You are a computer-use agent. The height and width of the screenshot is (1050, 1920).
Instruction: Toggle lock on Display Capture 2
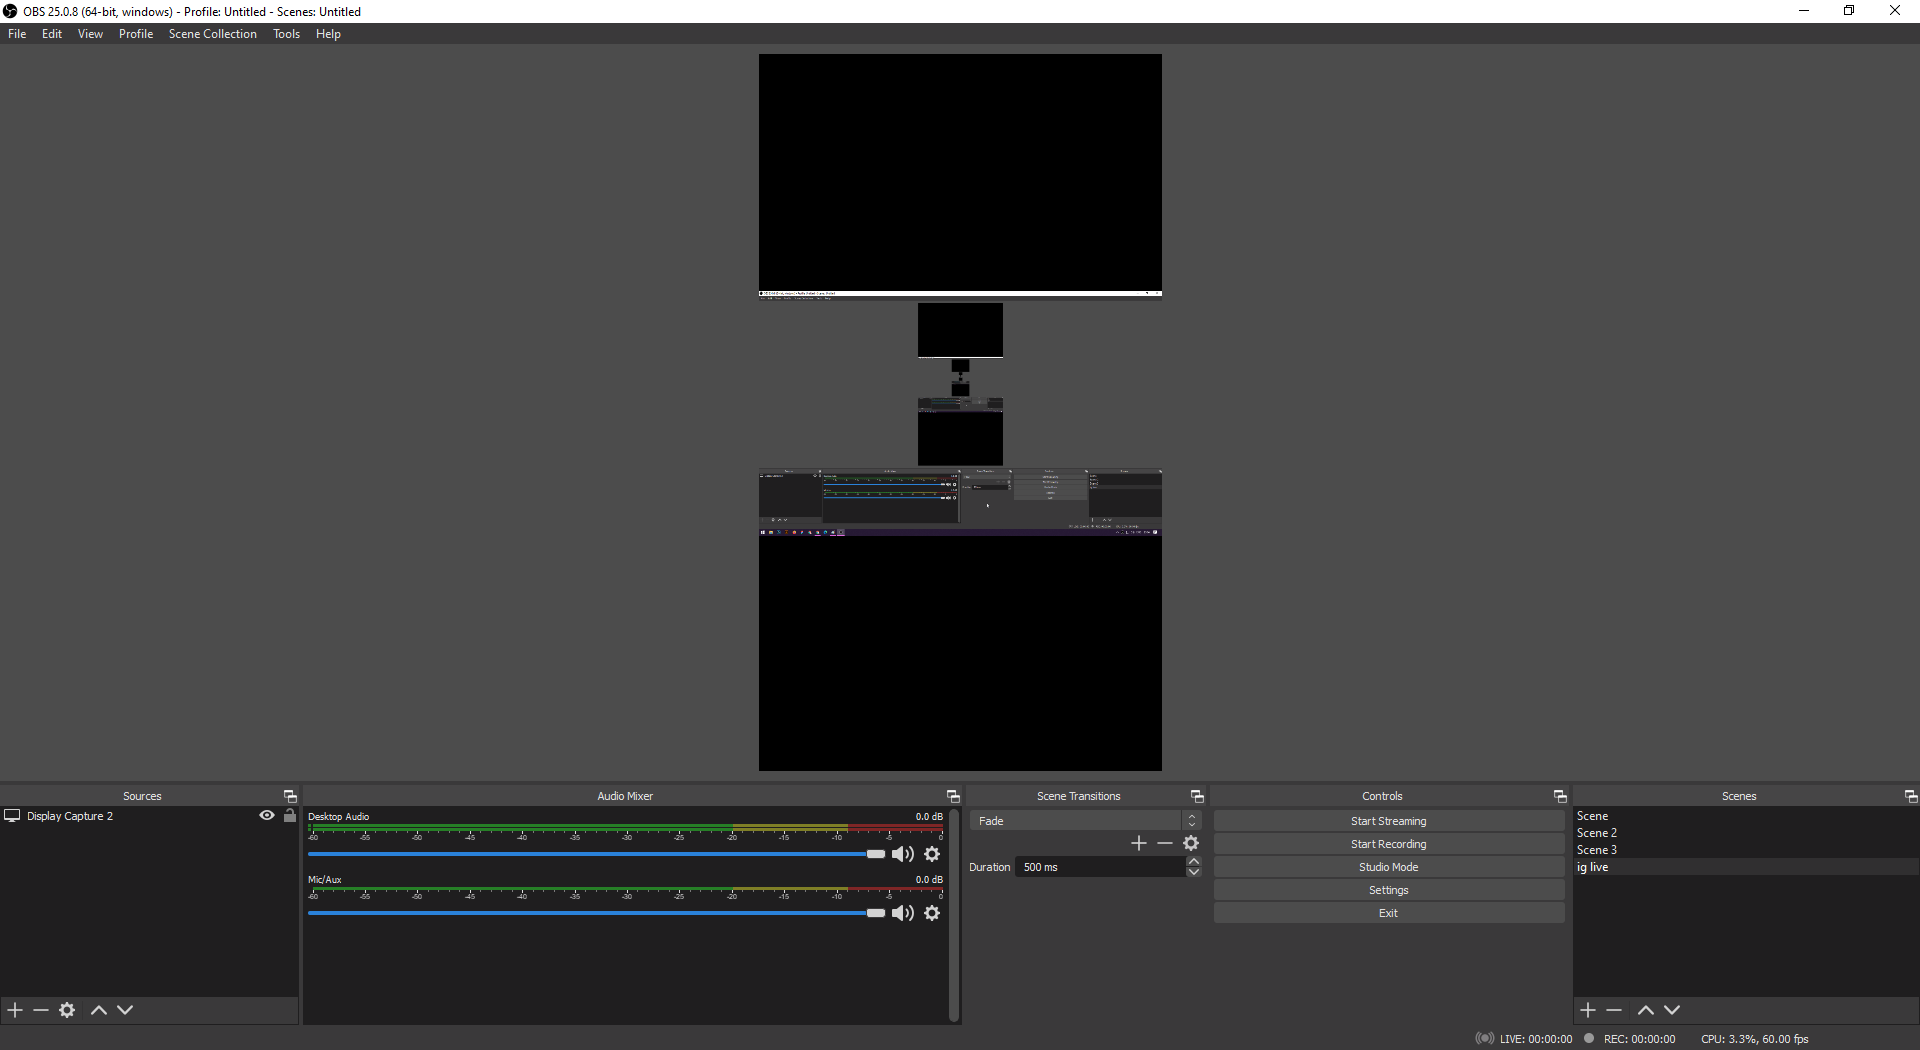290,815
